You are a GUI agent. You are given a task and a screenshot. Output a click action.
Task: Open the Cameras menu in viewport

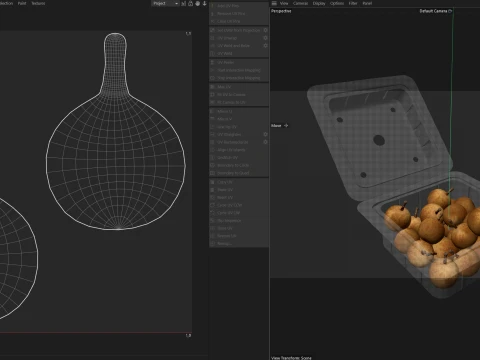300,3
